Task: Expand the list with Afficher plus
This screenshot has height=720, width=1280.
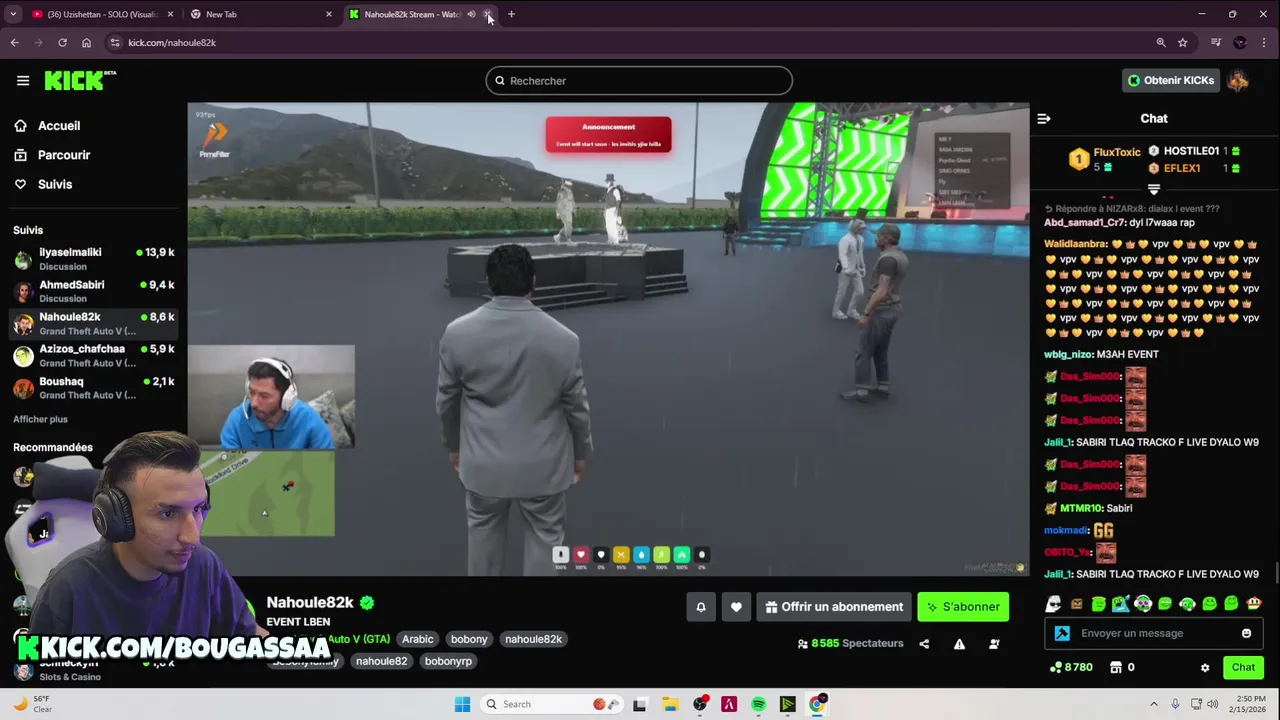Action: (x=40, y=419)
